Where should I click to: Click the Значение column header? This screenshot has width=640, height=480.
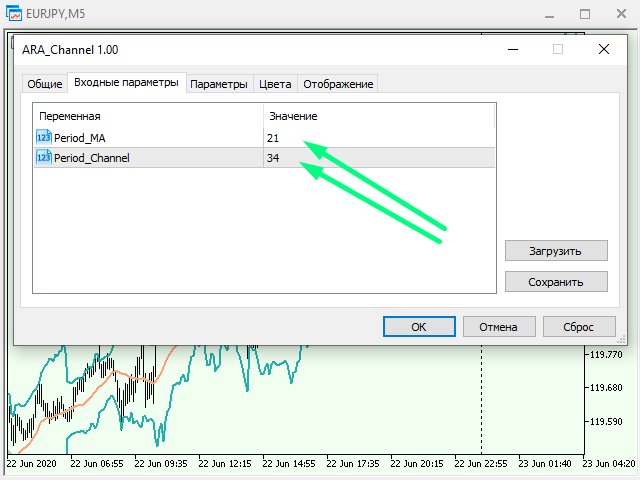[x=293, y=116]
